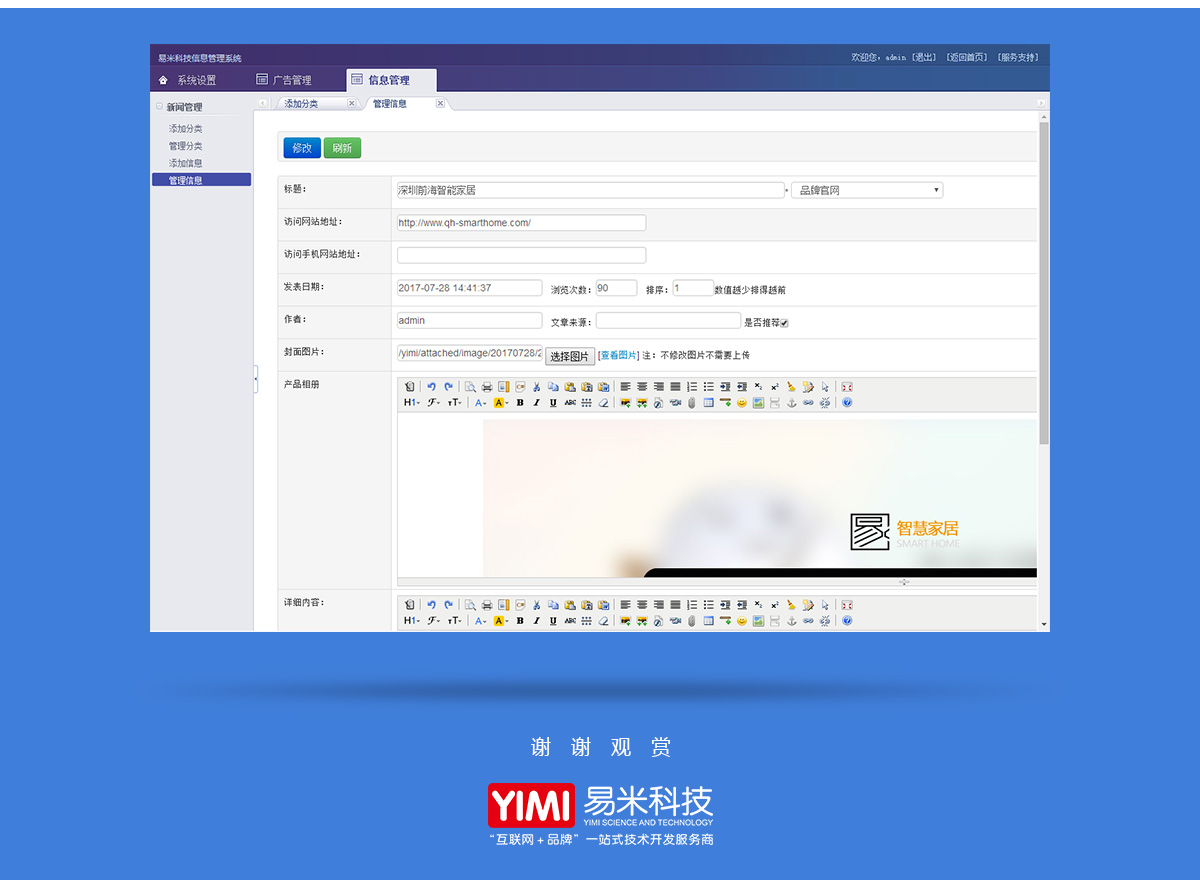Insert image in 产品相册 editor
This screenshot has height=880, width=1200.
coord(625,403)
